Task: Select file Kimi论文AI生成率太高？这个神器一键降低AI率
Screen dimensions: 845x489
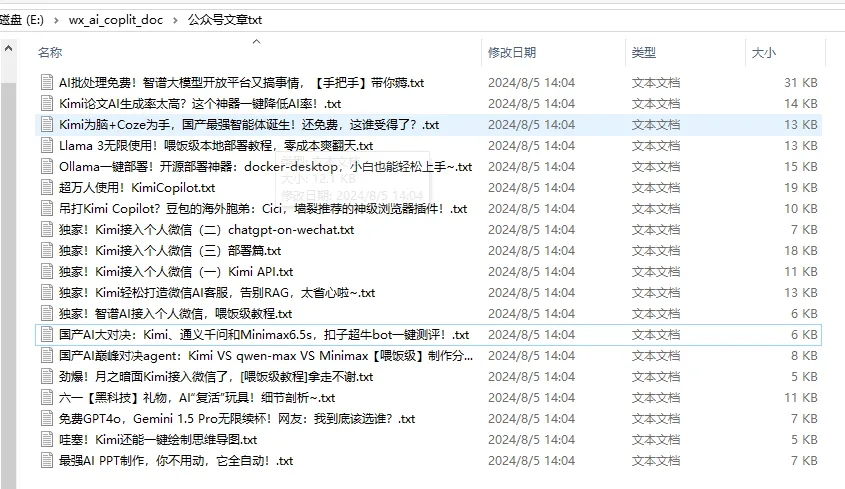Action: pyautogui.click(x=200, y=104)
